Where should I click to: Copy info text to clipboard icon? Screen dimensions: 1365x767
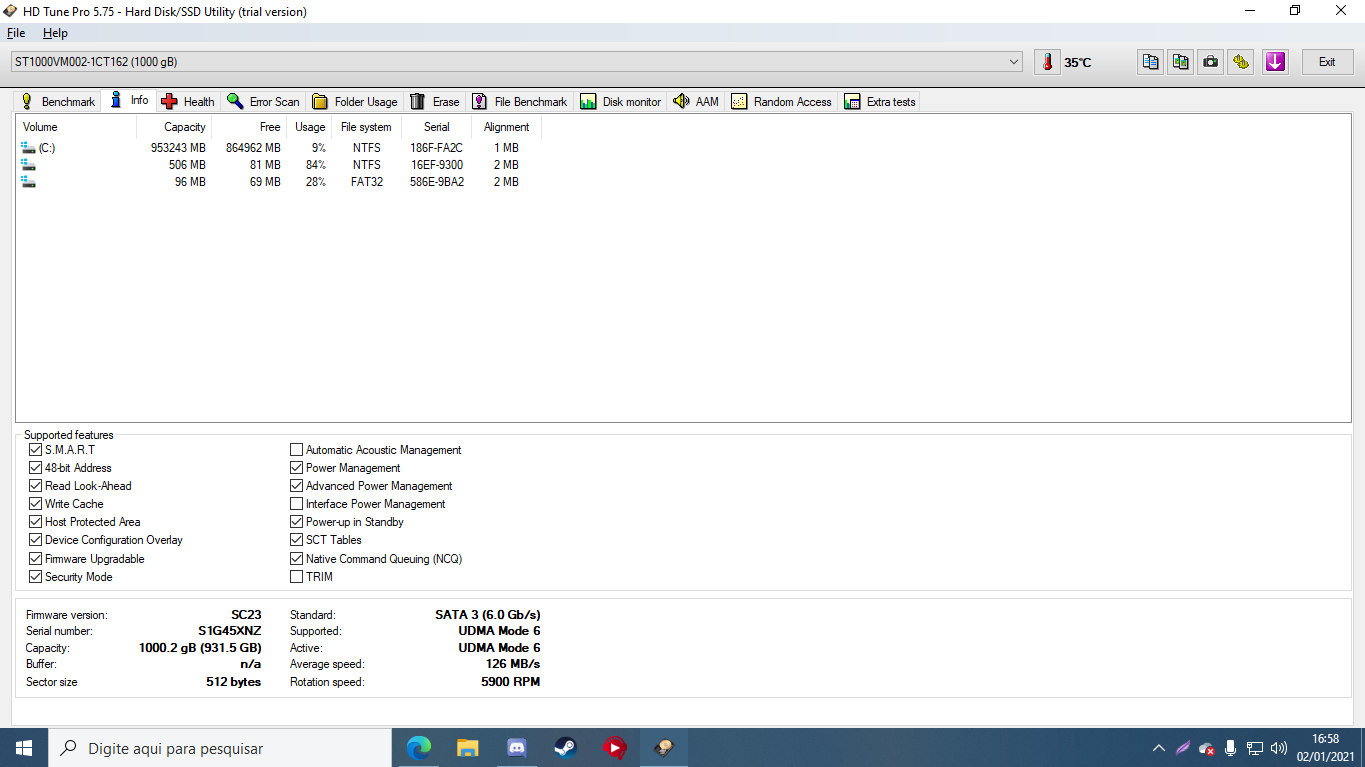pyautogui.click(x=1151, y=62)
